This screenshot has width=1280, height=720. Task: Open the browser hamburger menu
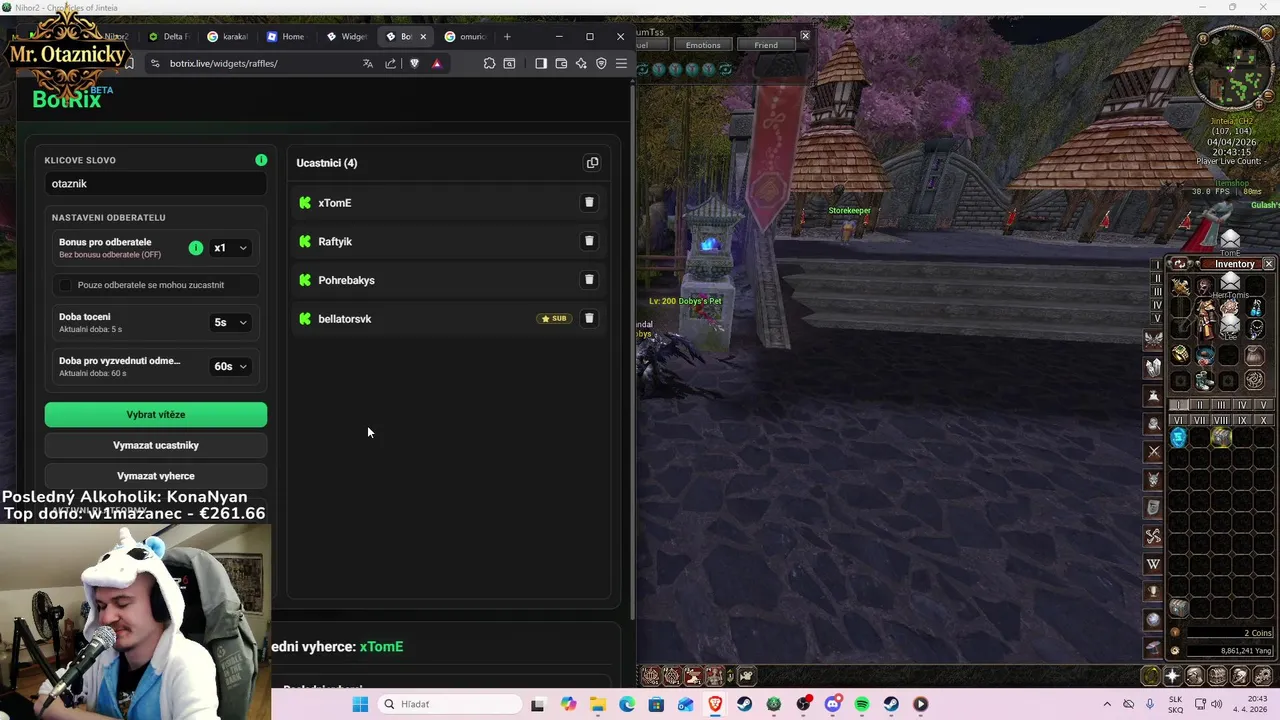pos(621,63)
